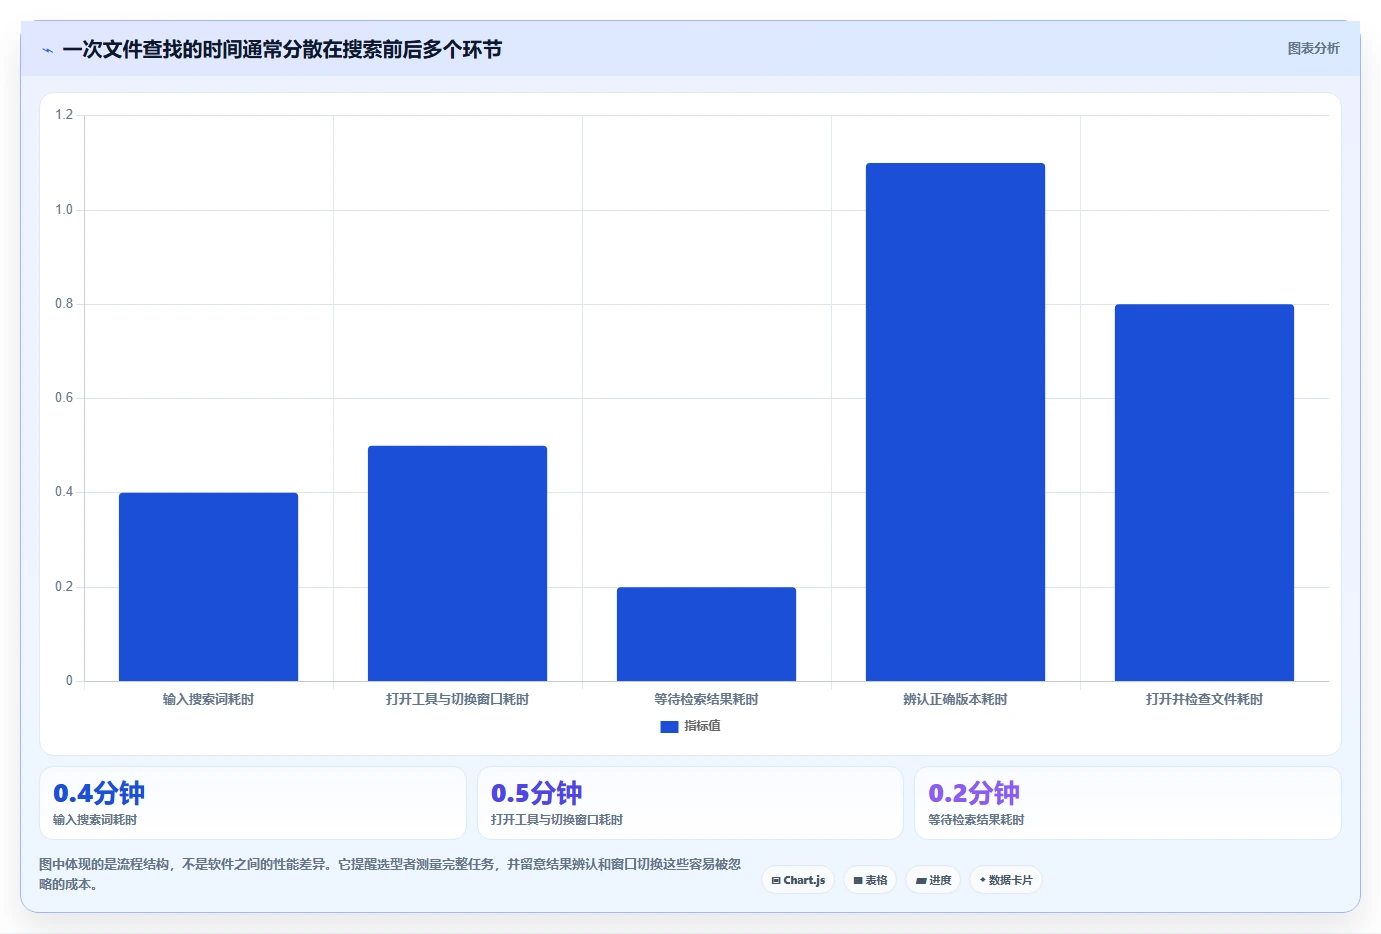Click the chart title 一次文件查找的时间通常分散在搜索前后多个环节
Screen dimensions: 1381x934
coord(282,50)
